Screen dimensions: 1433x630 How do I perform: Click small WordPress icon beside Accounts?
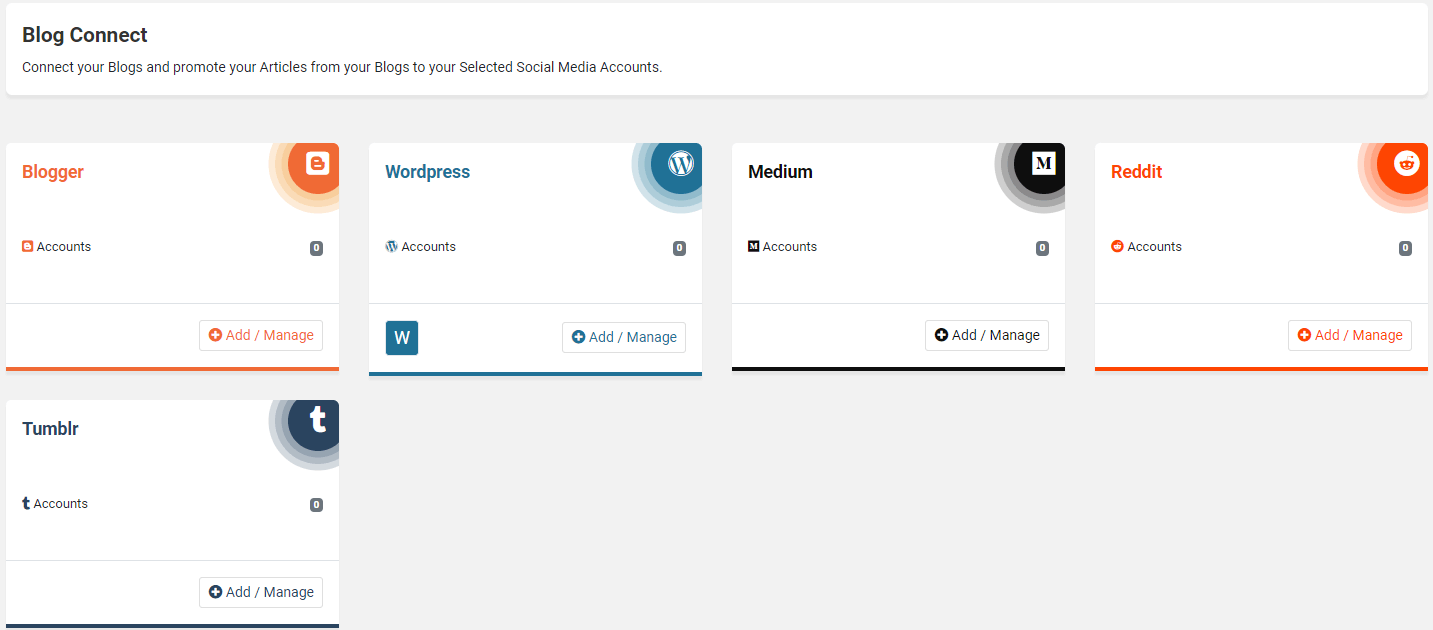click(x=392, y=246)
